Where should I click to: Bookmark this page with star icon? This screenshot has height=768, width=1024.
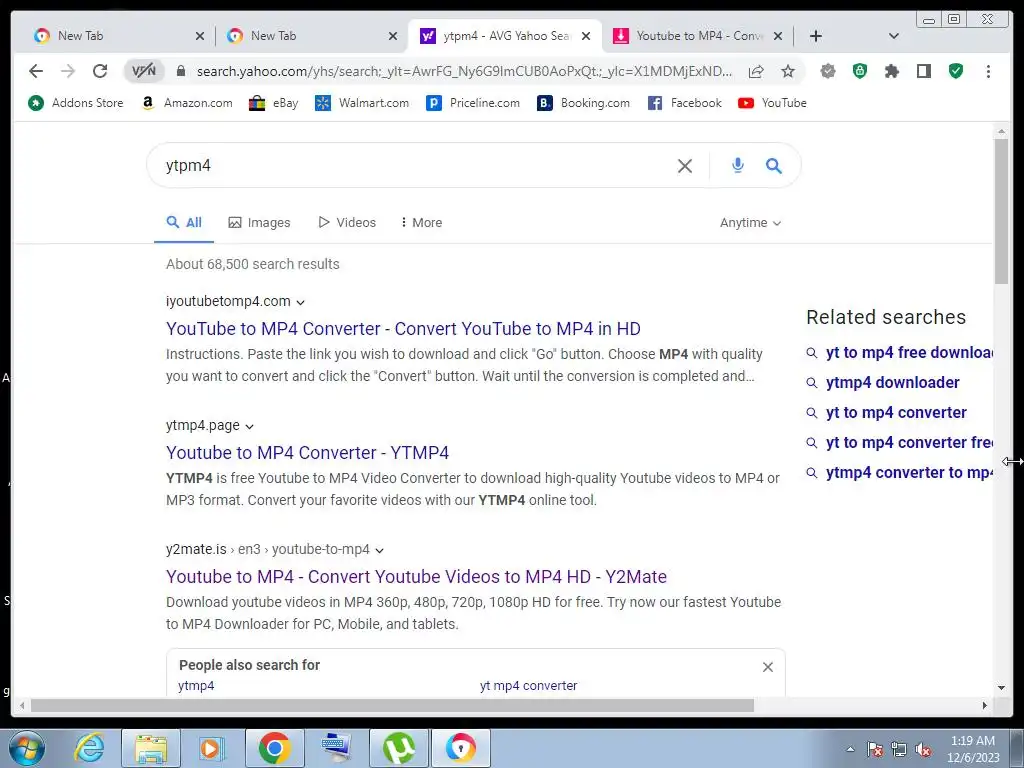pos(788,71)
